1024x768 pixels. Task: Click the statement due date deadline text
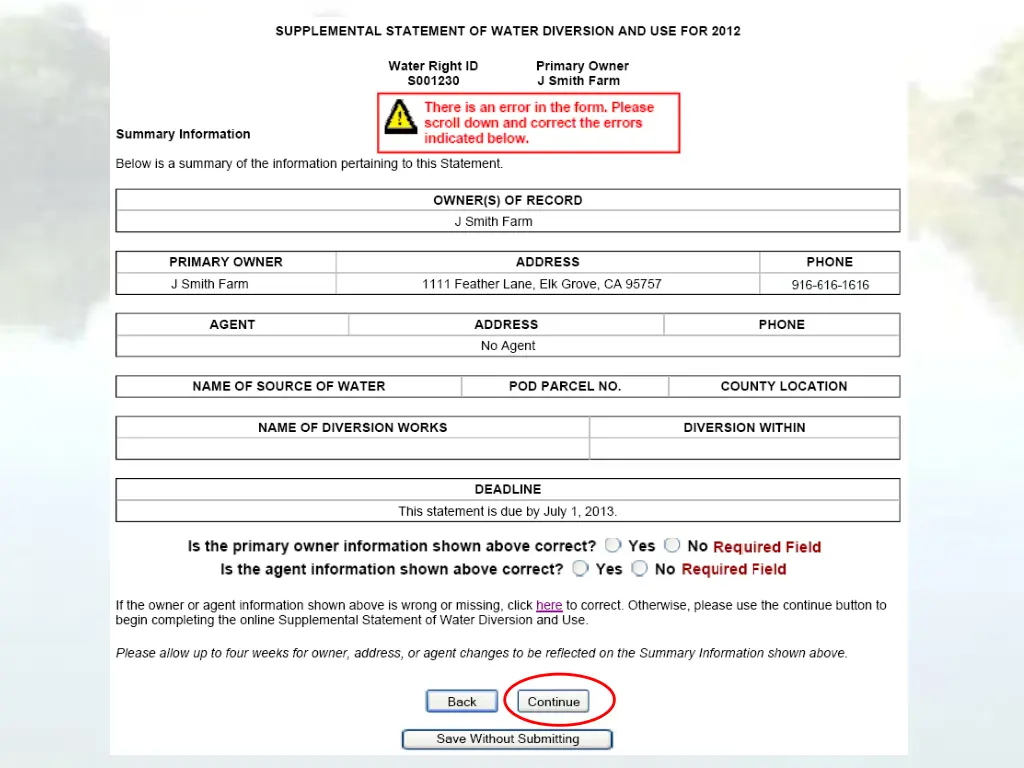pyautogui.click(x=507, y=511)
